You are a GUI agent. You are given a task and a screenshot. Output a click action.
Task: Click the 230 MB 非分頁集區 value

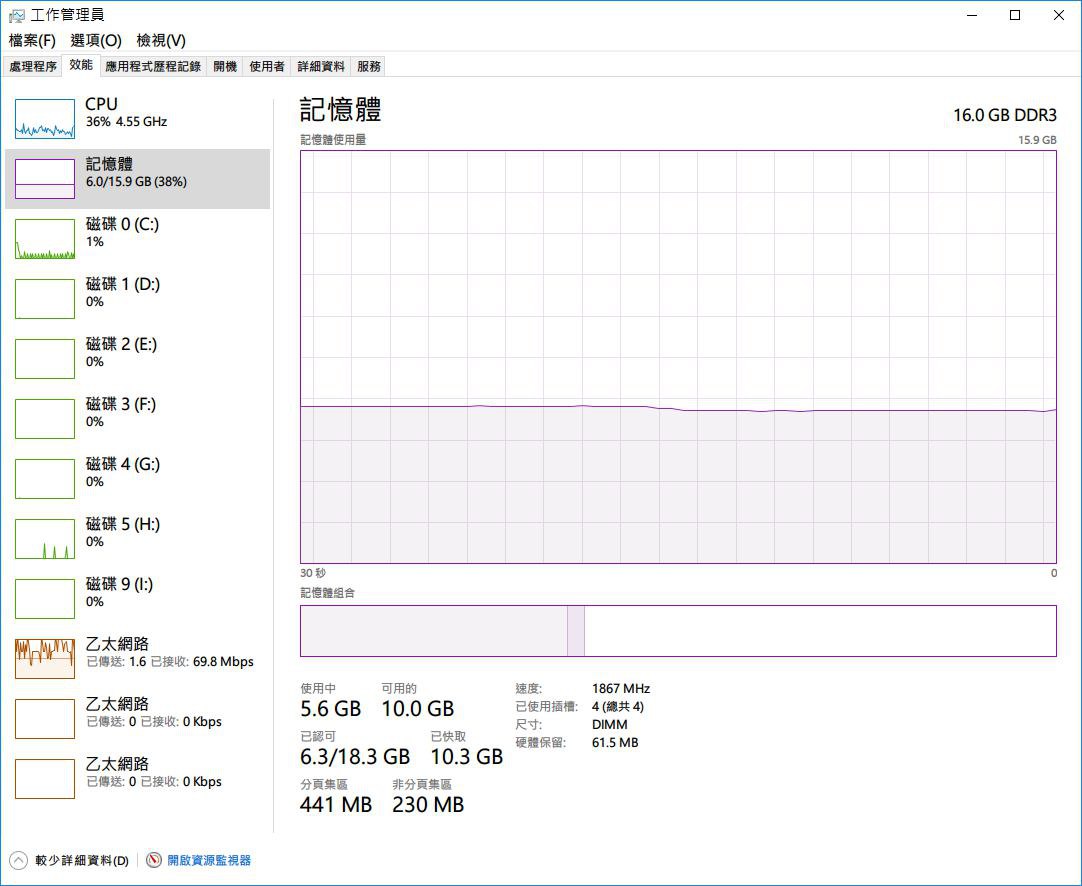pos(428,805)
